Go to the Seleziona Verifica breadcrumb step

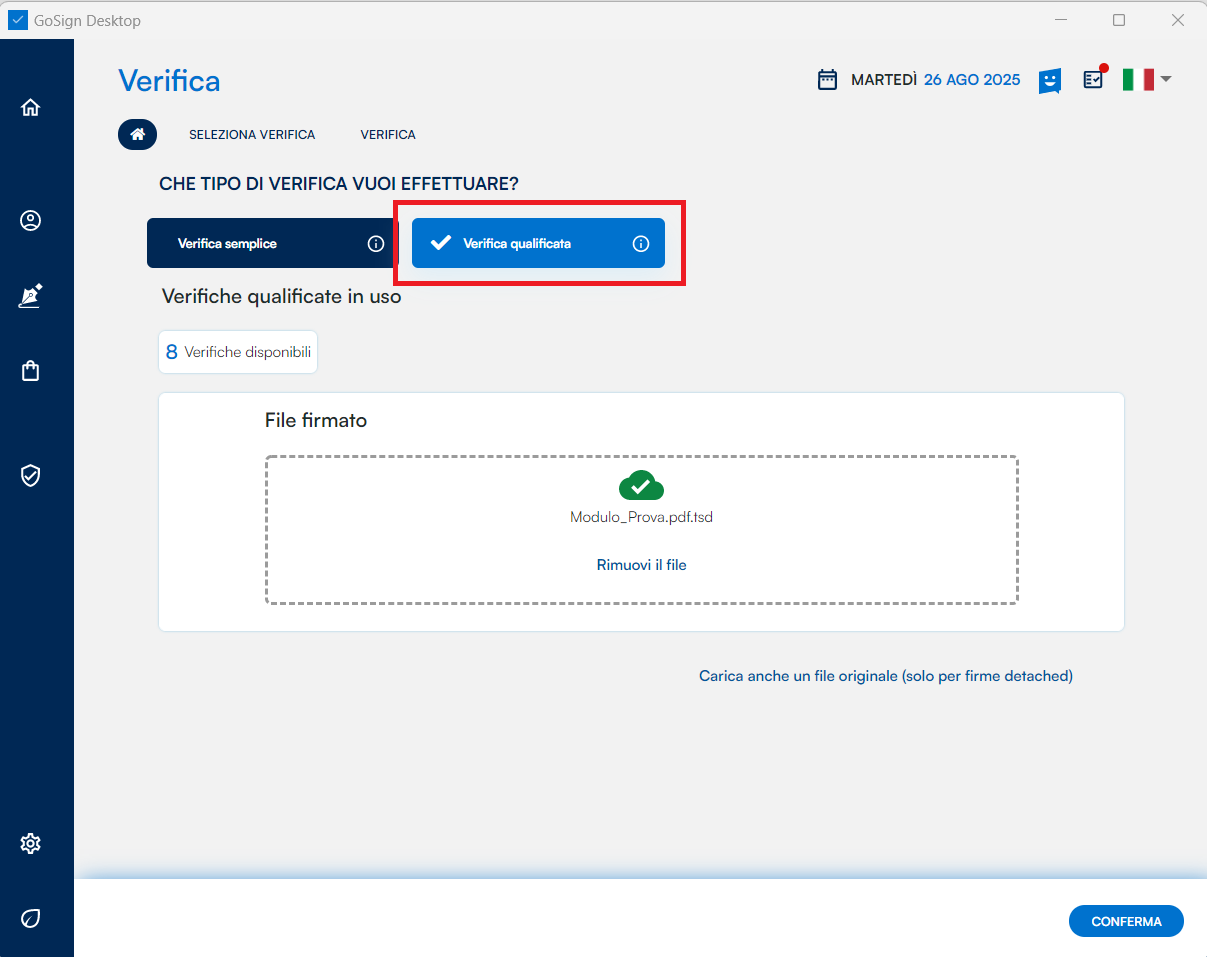[252, 135]
